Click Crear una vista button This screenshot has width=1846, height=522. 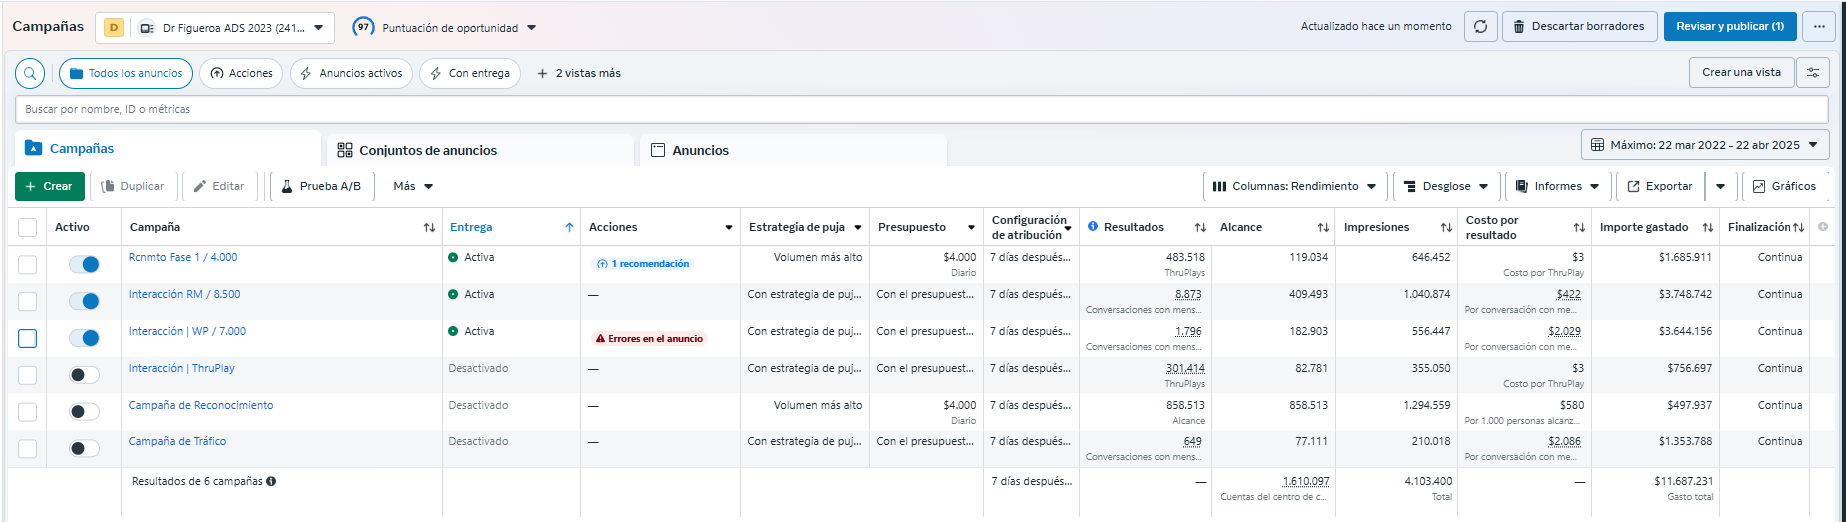coord(1741,72)
